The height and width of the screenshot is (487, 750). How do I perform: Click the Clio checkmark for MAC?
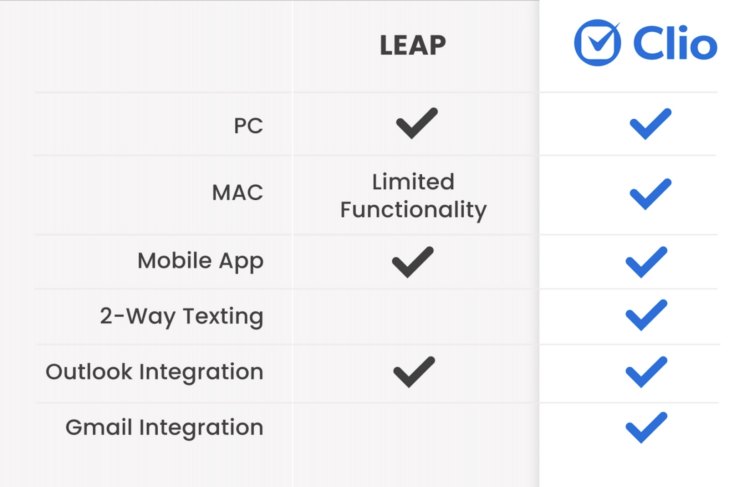[650, 193]
